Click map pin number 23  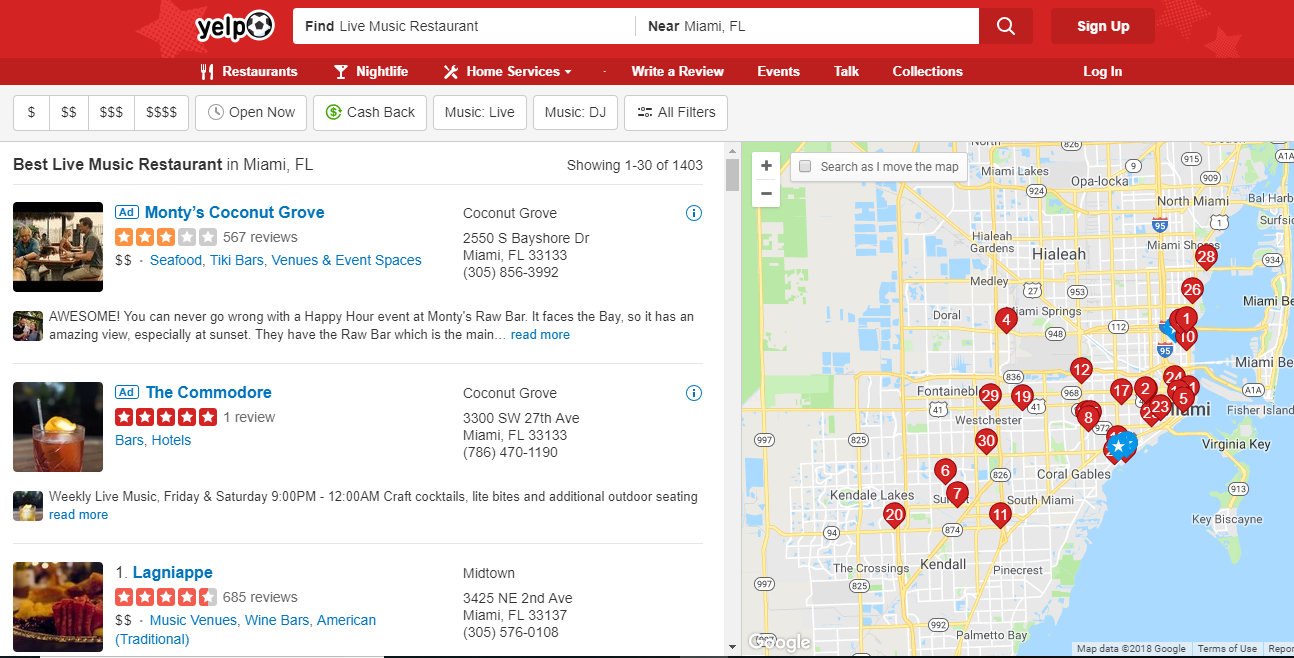point(1159,407)
